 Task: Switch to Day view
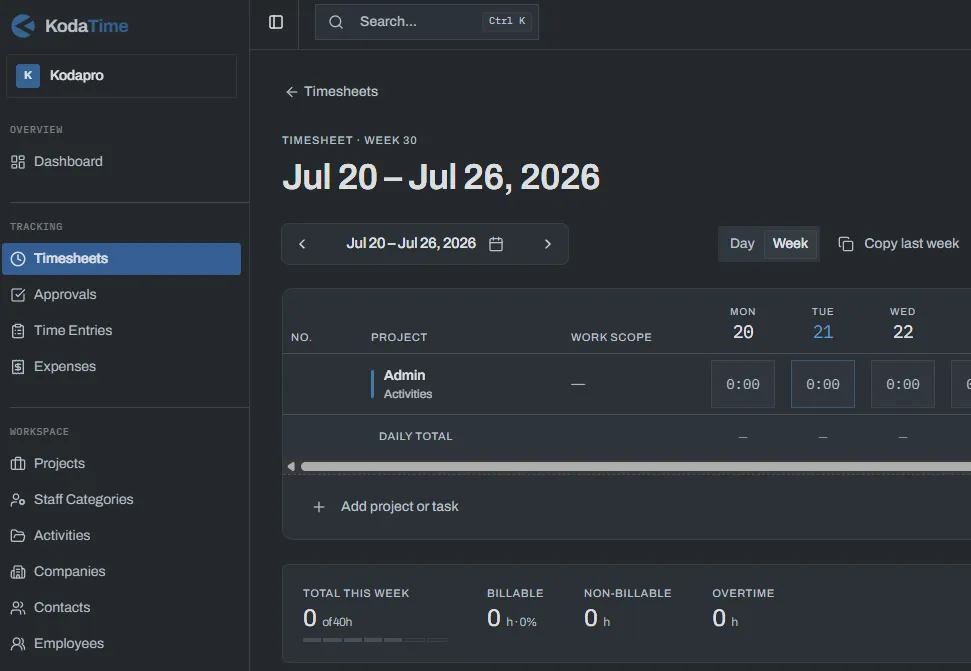coord(742,244)
